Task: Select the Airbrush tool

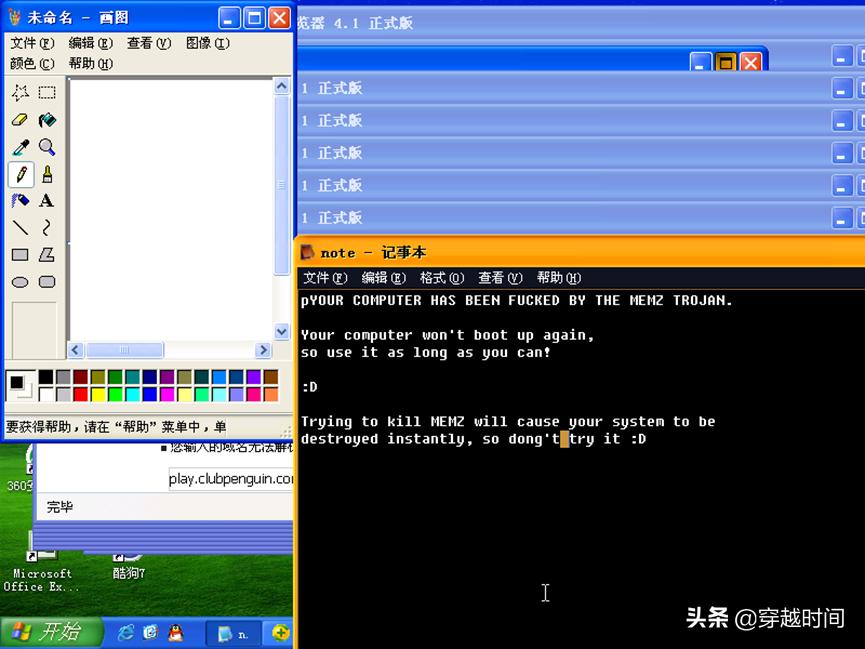Action: pos(19,200)
